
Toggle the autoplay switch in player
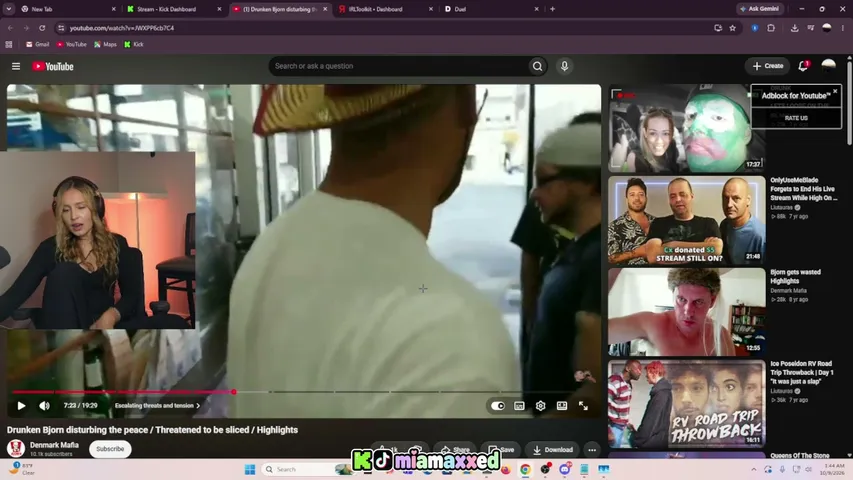(x=498, y=405)
